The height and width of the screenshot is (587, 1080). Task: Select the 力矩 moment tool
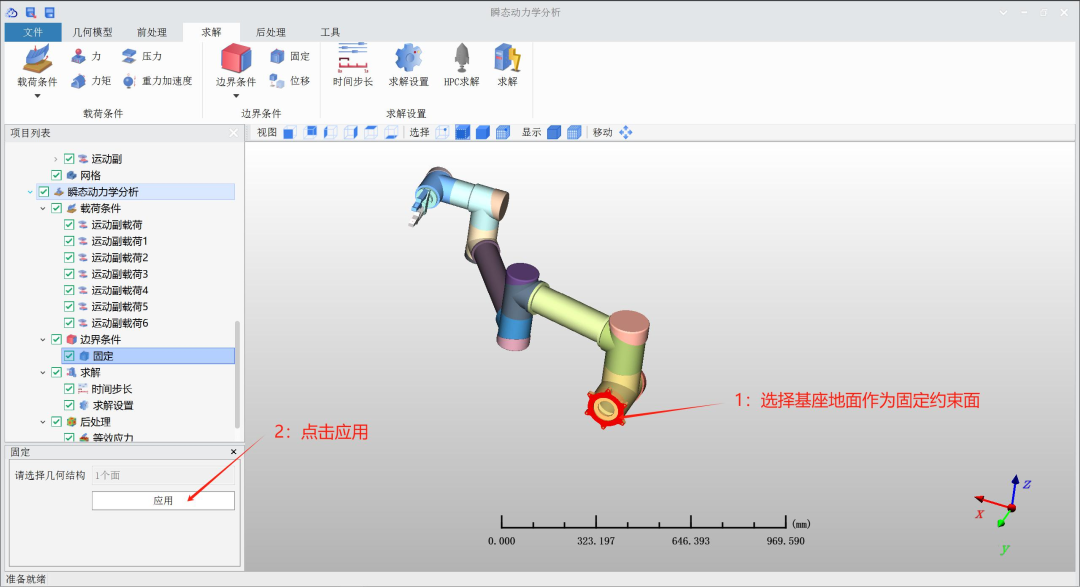click(91, 81)
